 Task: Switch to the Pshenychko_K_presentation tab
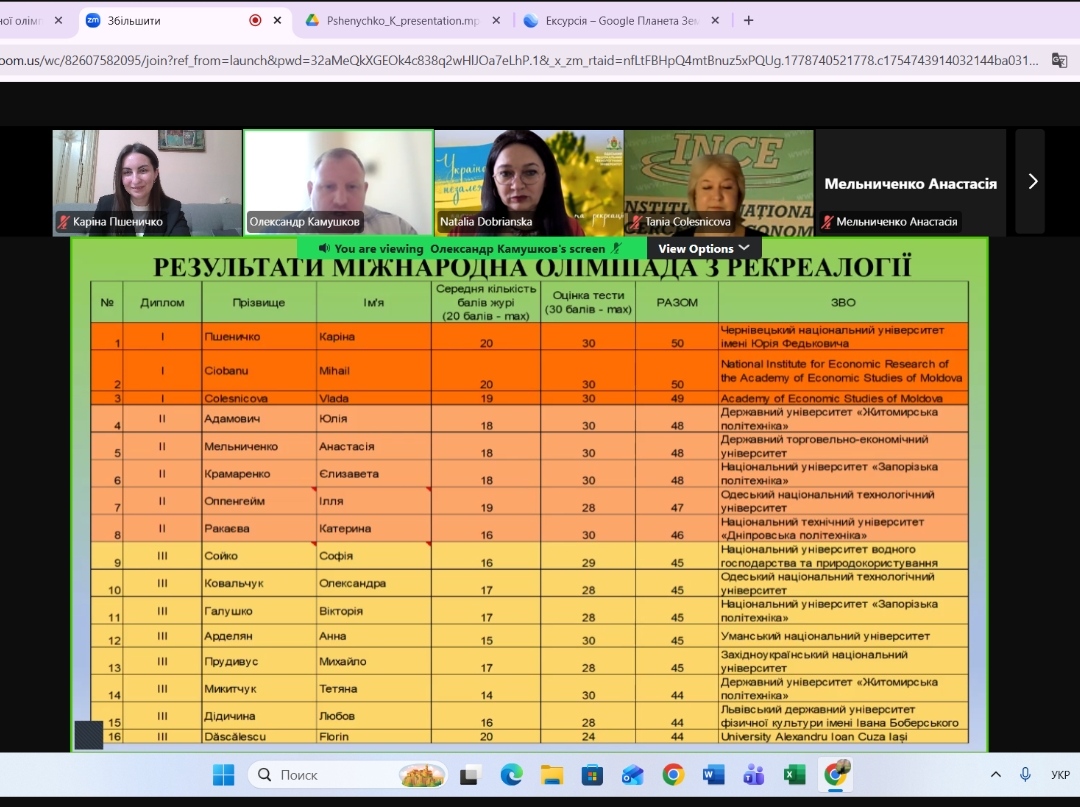click(x=403, y=21)
